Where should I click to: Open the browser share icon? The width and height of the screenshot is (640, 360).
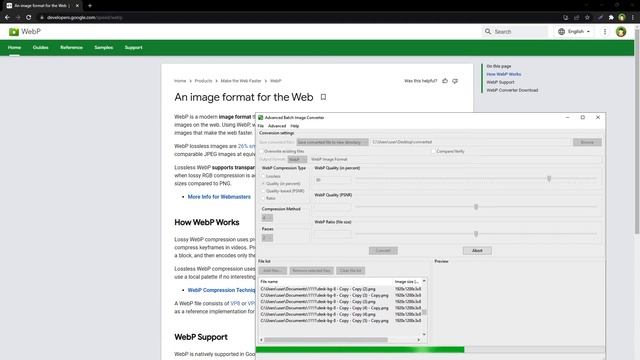pyautogui.click(x=576, y=18)
